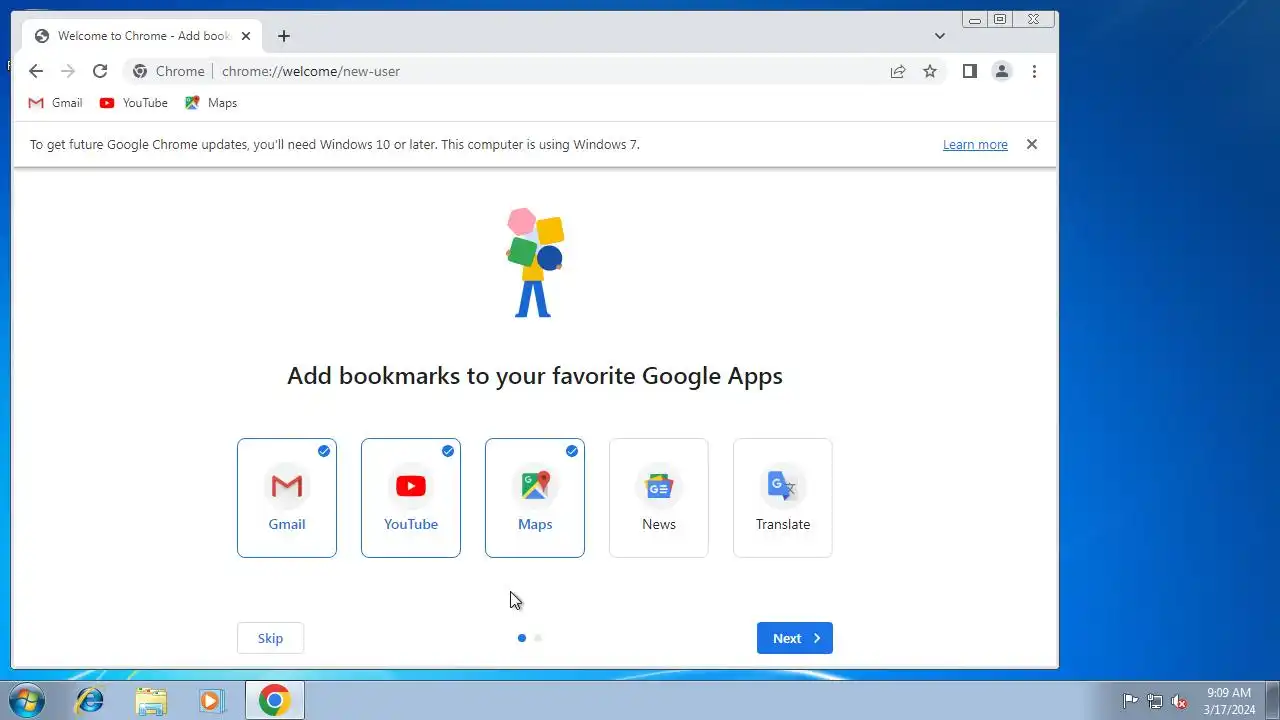Open the Action Center flag icon
This screenshot has width=1280, height=720.
point(1130,701)
